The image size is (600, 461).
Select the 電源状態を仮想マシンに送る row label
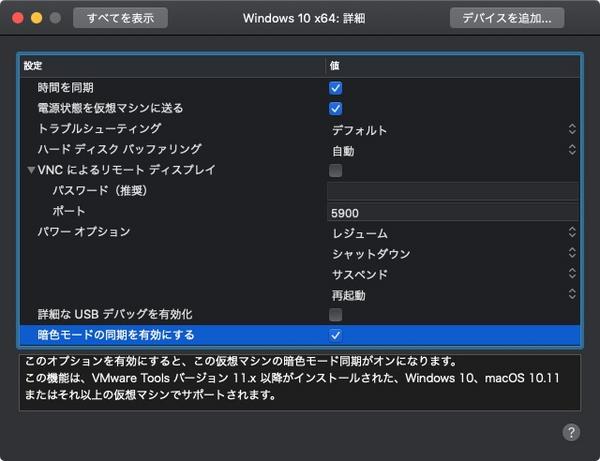click(x=110, y=108)
